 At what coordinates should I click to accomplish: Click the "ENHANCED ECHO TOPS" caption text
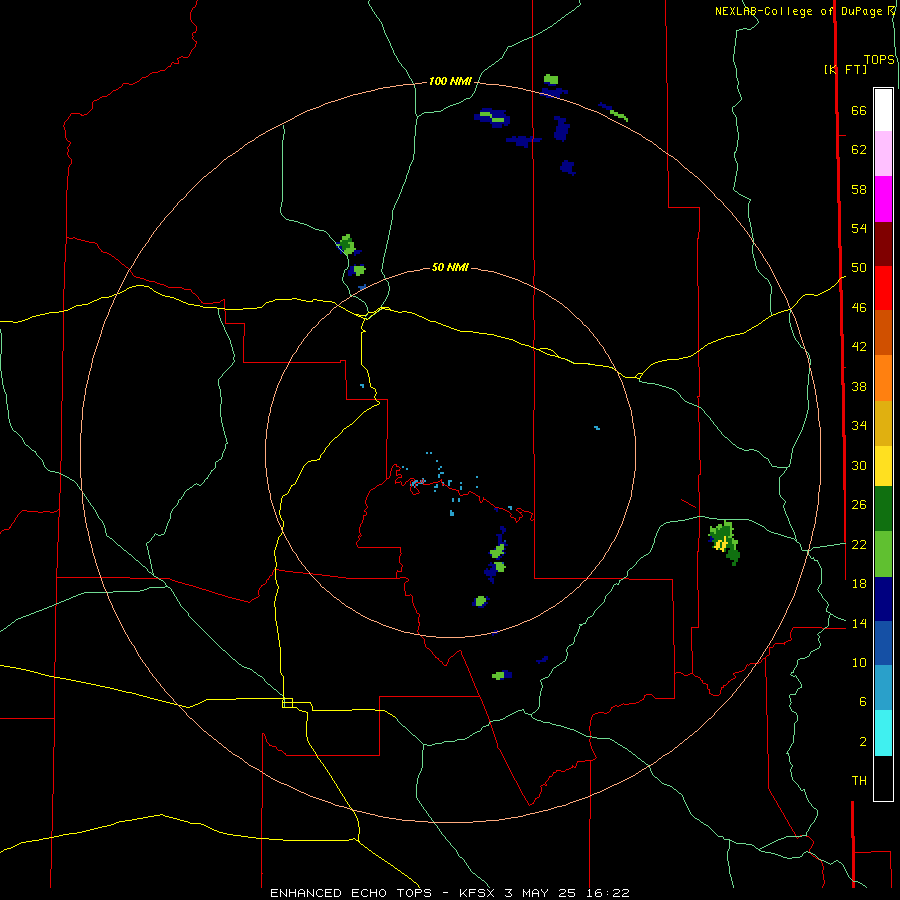[352, 893]
